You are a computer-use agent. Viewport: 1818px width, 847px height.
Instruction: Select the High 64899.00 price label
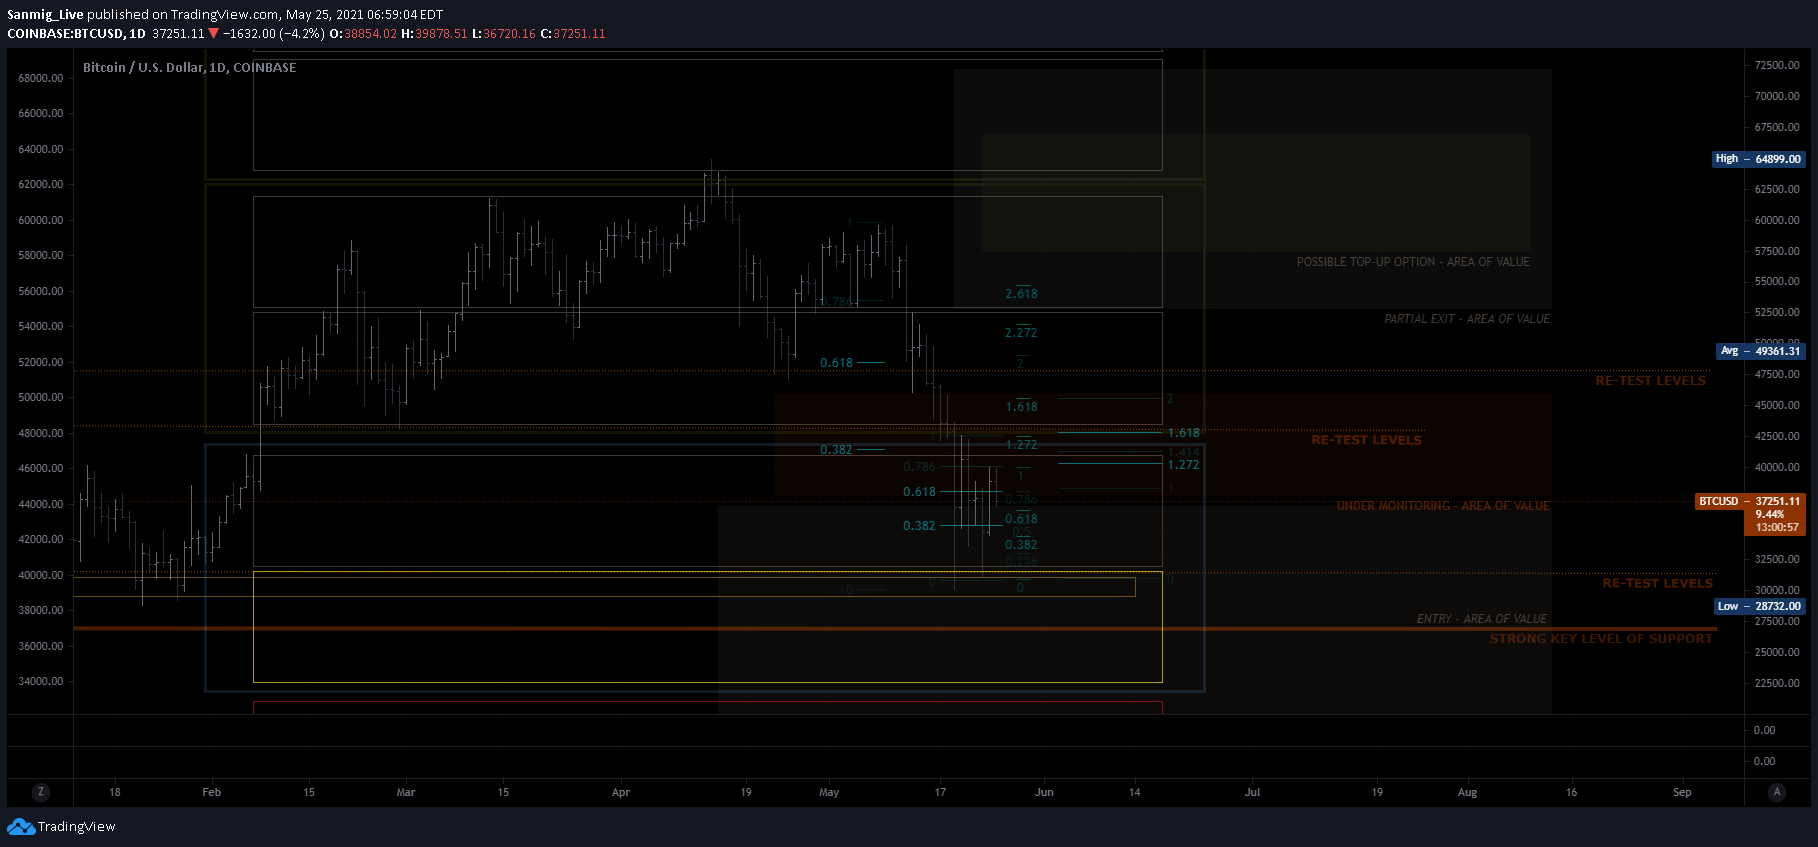[x=1758, y=158]
